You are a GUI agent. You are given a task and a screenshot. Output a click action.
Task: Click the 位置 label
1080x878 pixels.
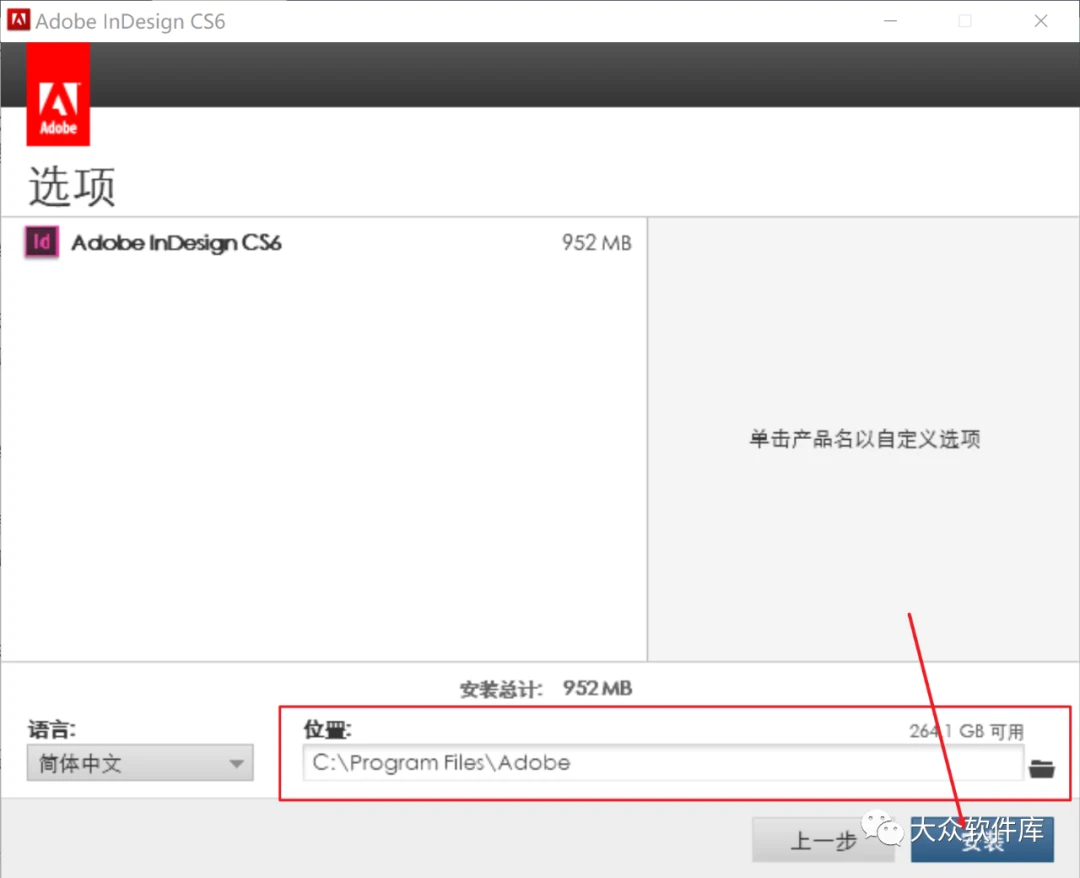327,729
